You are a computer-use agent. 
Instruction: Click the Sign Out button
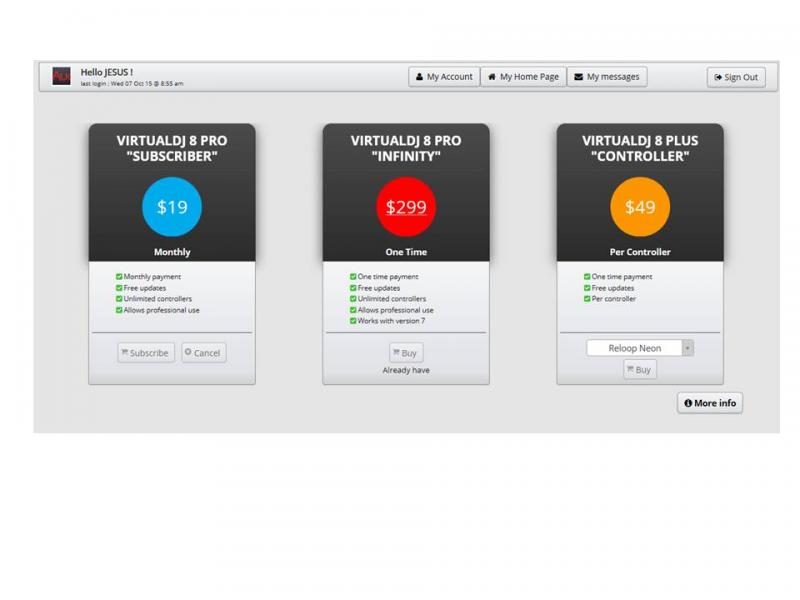(x=736, y=77)
